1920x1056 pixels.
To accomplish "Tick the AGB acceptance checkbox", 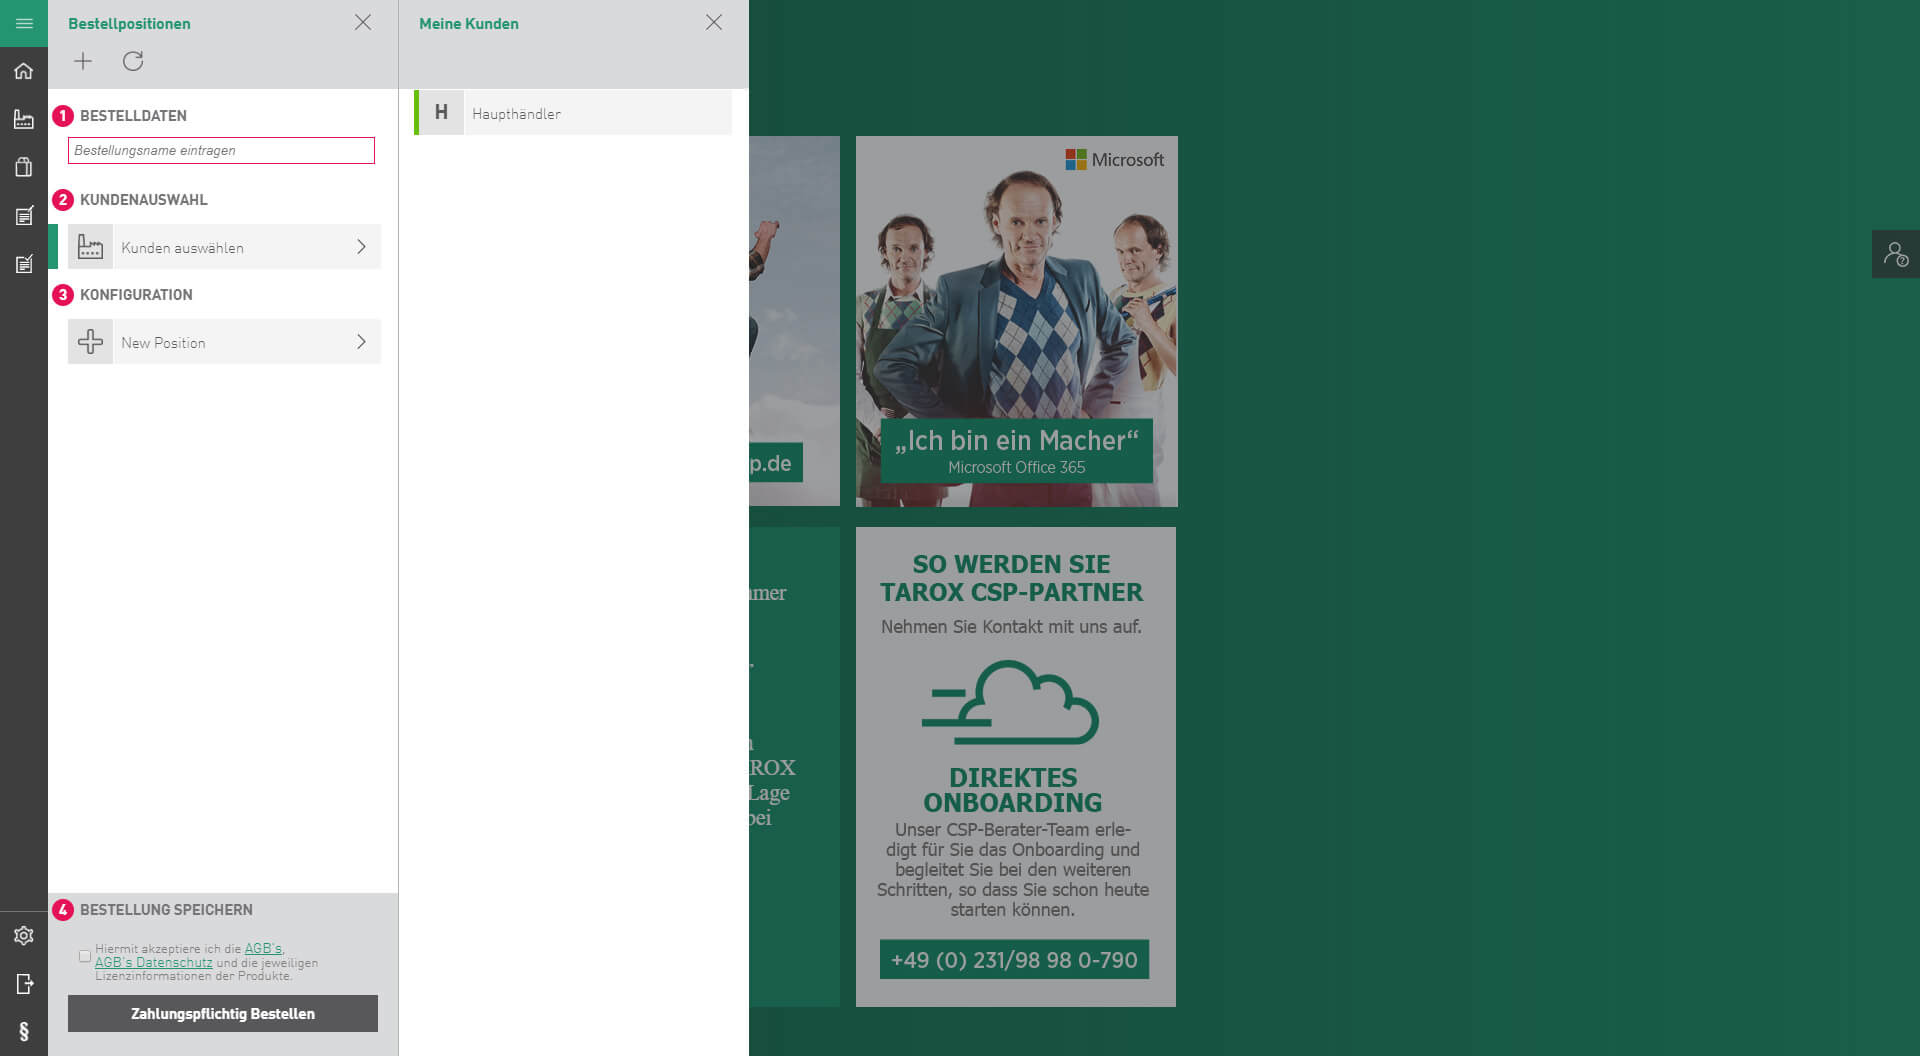I will pyautogui.click(x=85, y=956).
